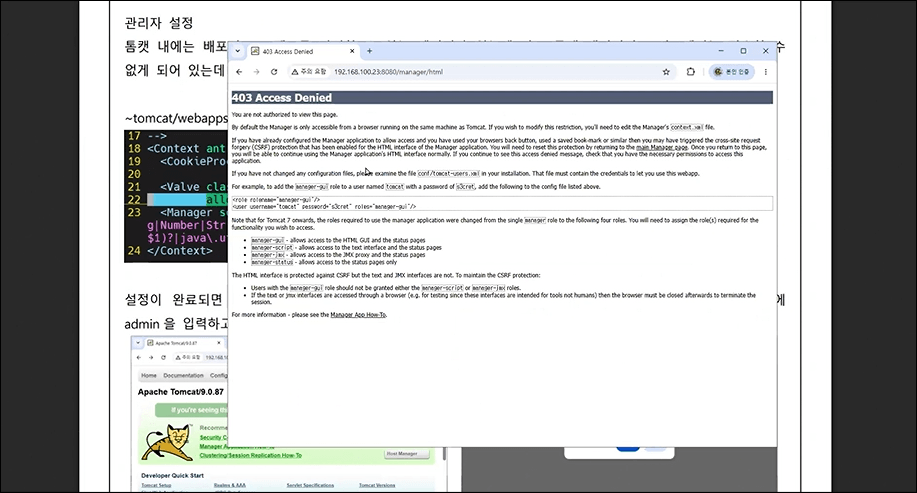Click the forward arrow in front browser

coord(256,72)
